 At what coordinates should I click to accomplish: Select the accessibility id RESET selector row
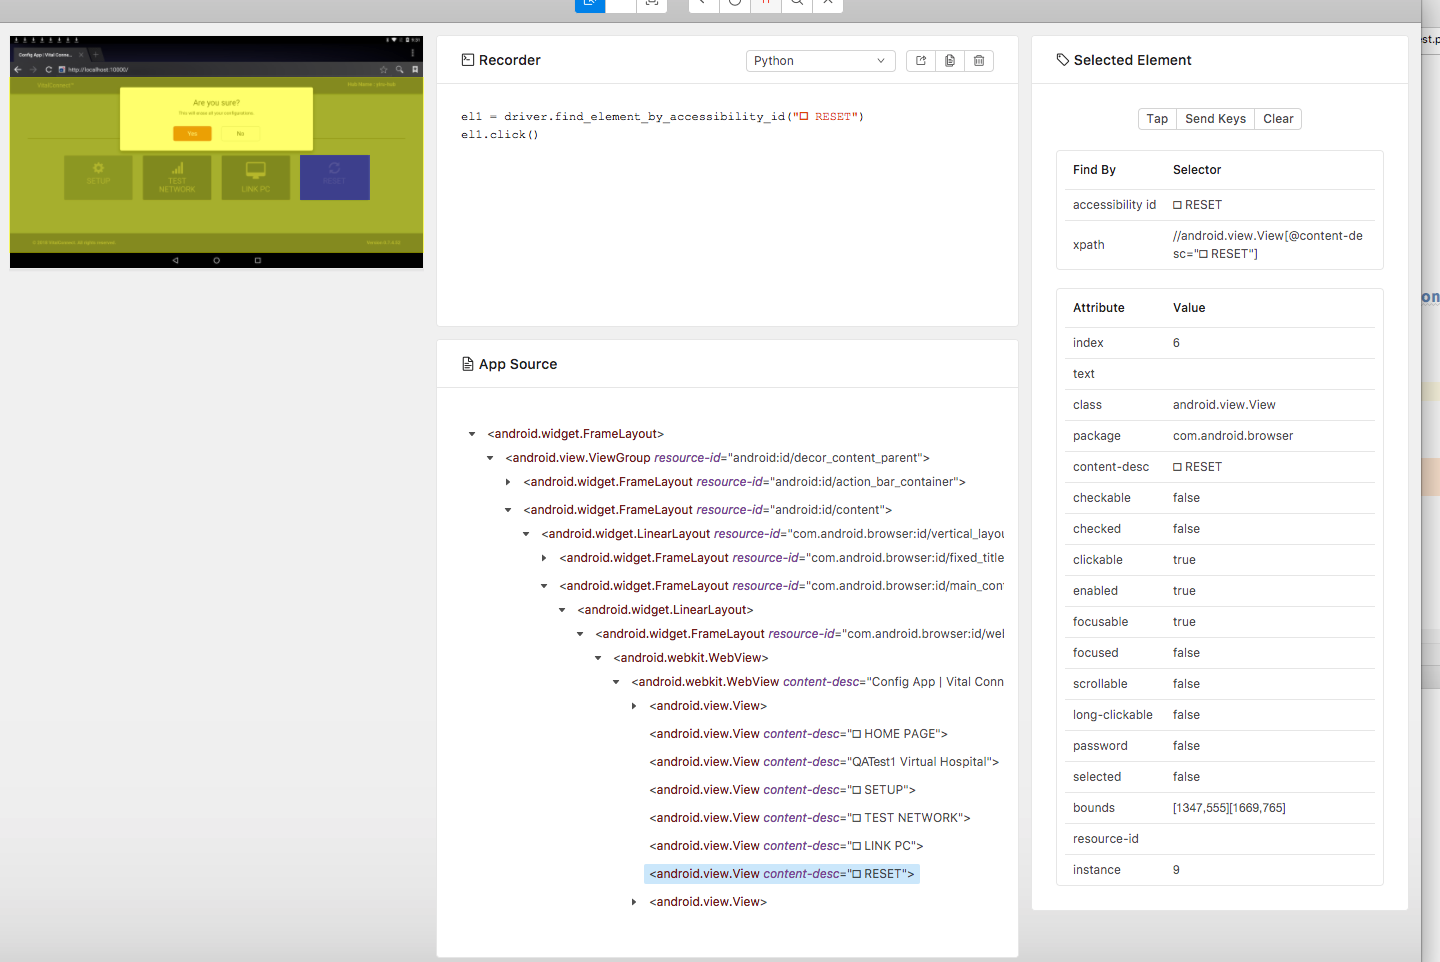pos(1220,205)
